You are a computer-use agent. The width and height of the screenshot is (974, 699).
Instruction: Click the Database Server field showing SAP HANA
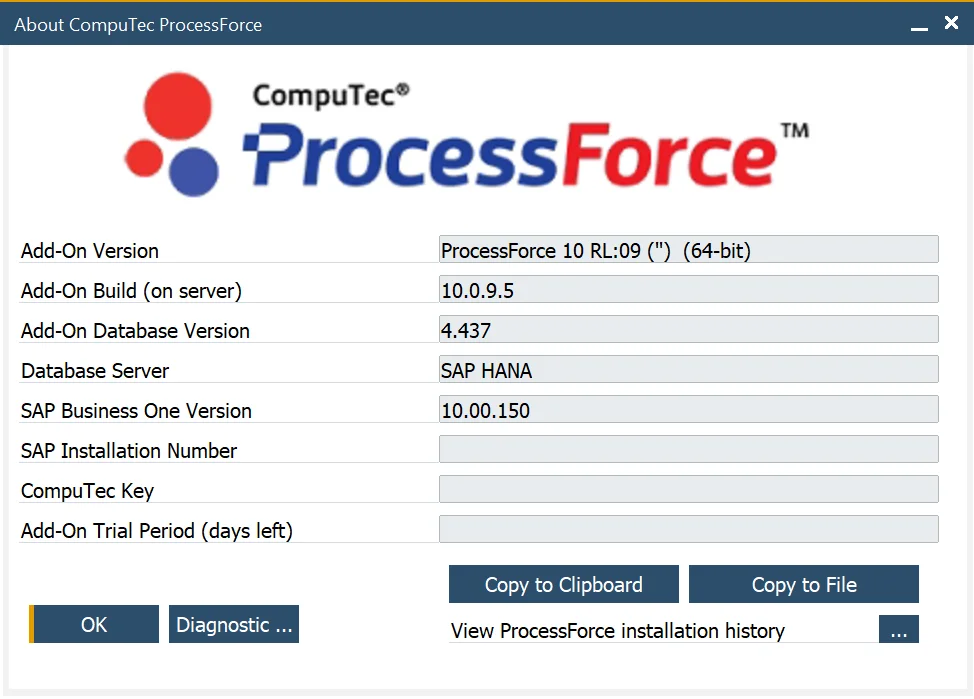pos(688,369)
